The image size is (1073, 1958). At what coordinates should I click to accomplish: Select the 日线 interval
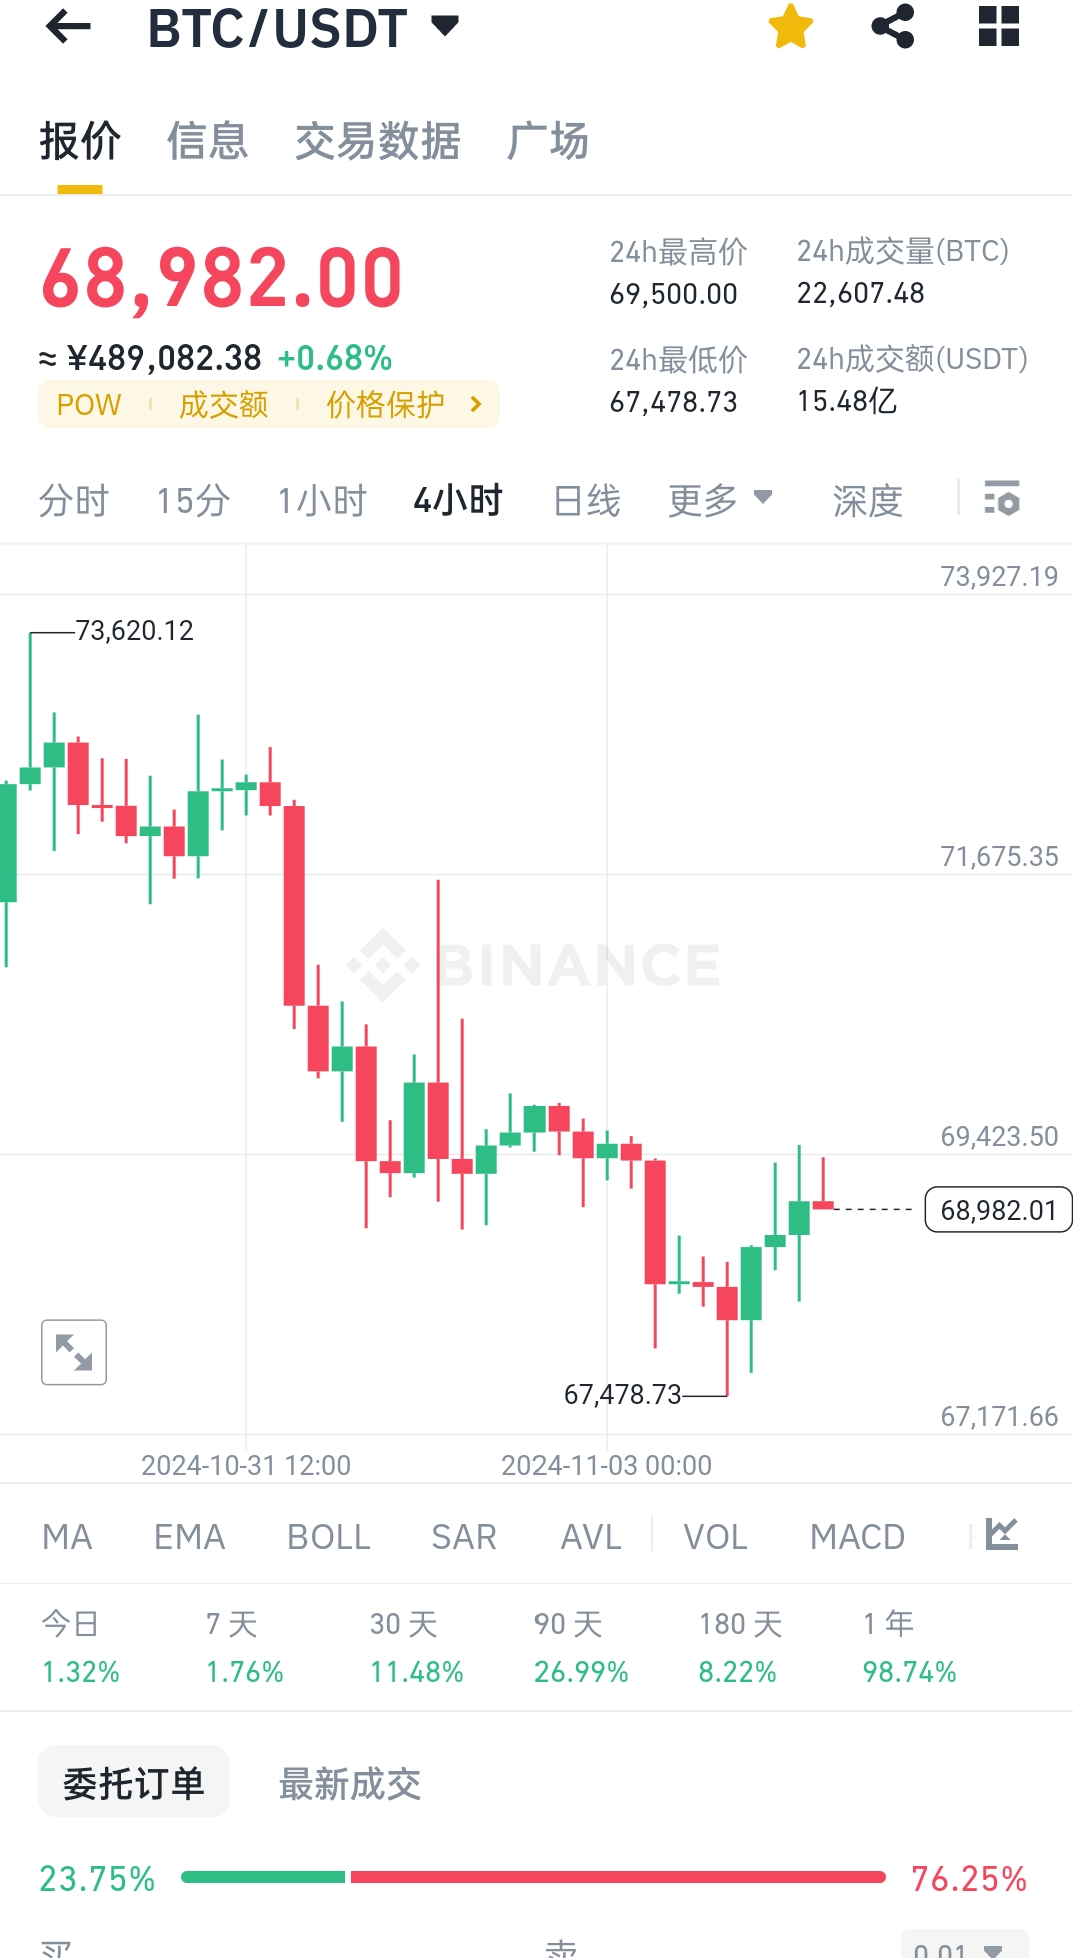587,500
